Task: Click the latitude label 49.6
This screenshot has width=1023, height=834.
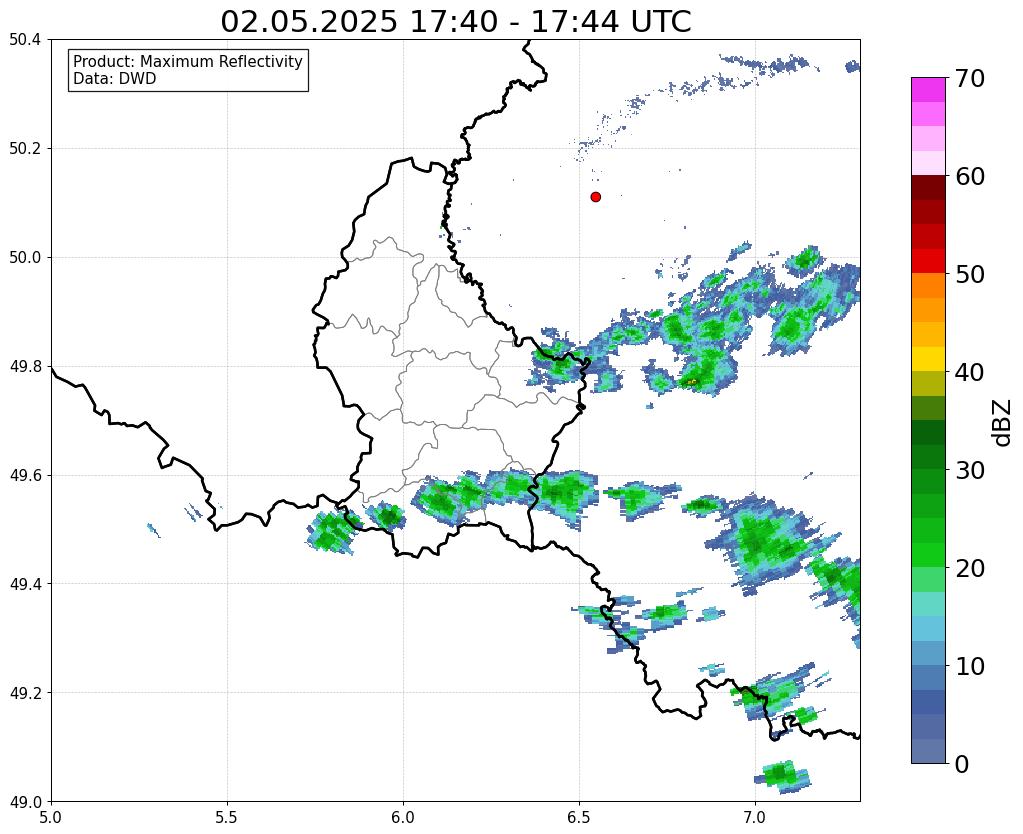Action: coord(25,476)
